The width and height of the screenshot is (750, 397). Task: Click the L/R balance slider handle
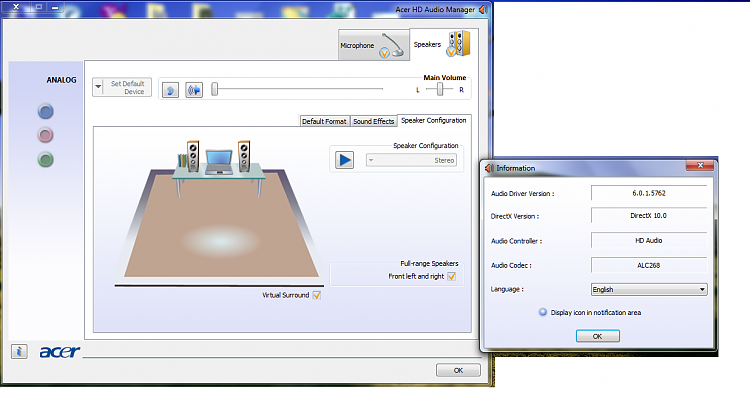click(x=440, y=89)
